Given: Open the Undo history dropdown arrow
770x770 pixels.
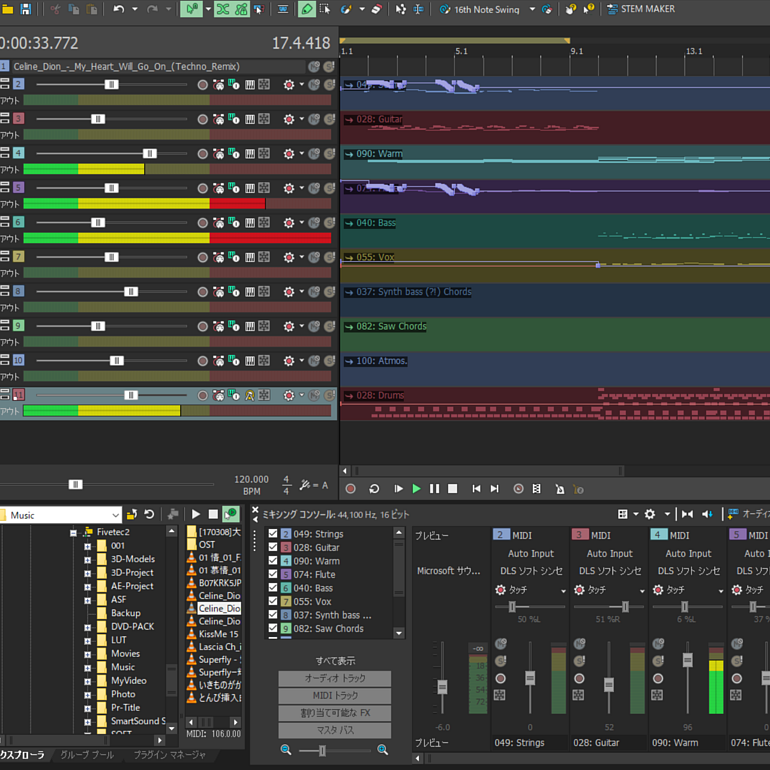Looking at the screenshot, I should pos(135,9).
